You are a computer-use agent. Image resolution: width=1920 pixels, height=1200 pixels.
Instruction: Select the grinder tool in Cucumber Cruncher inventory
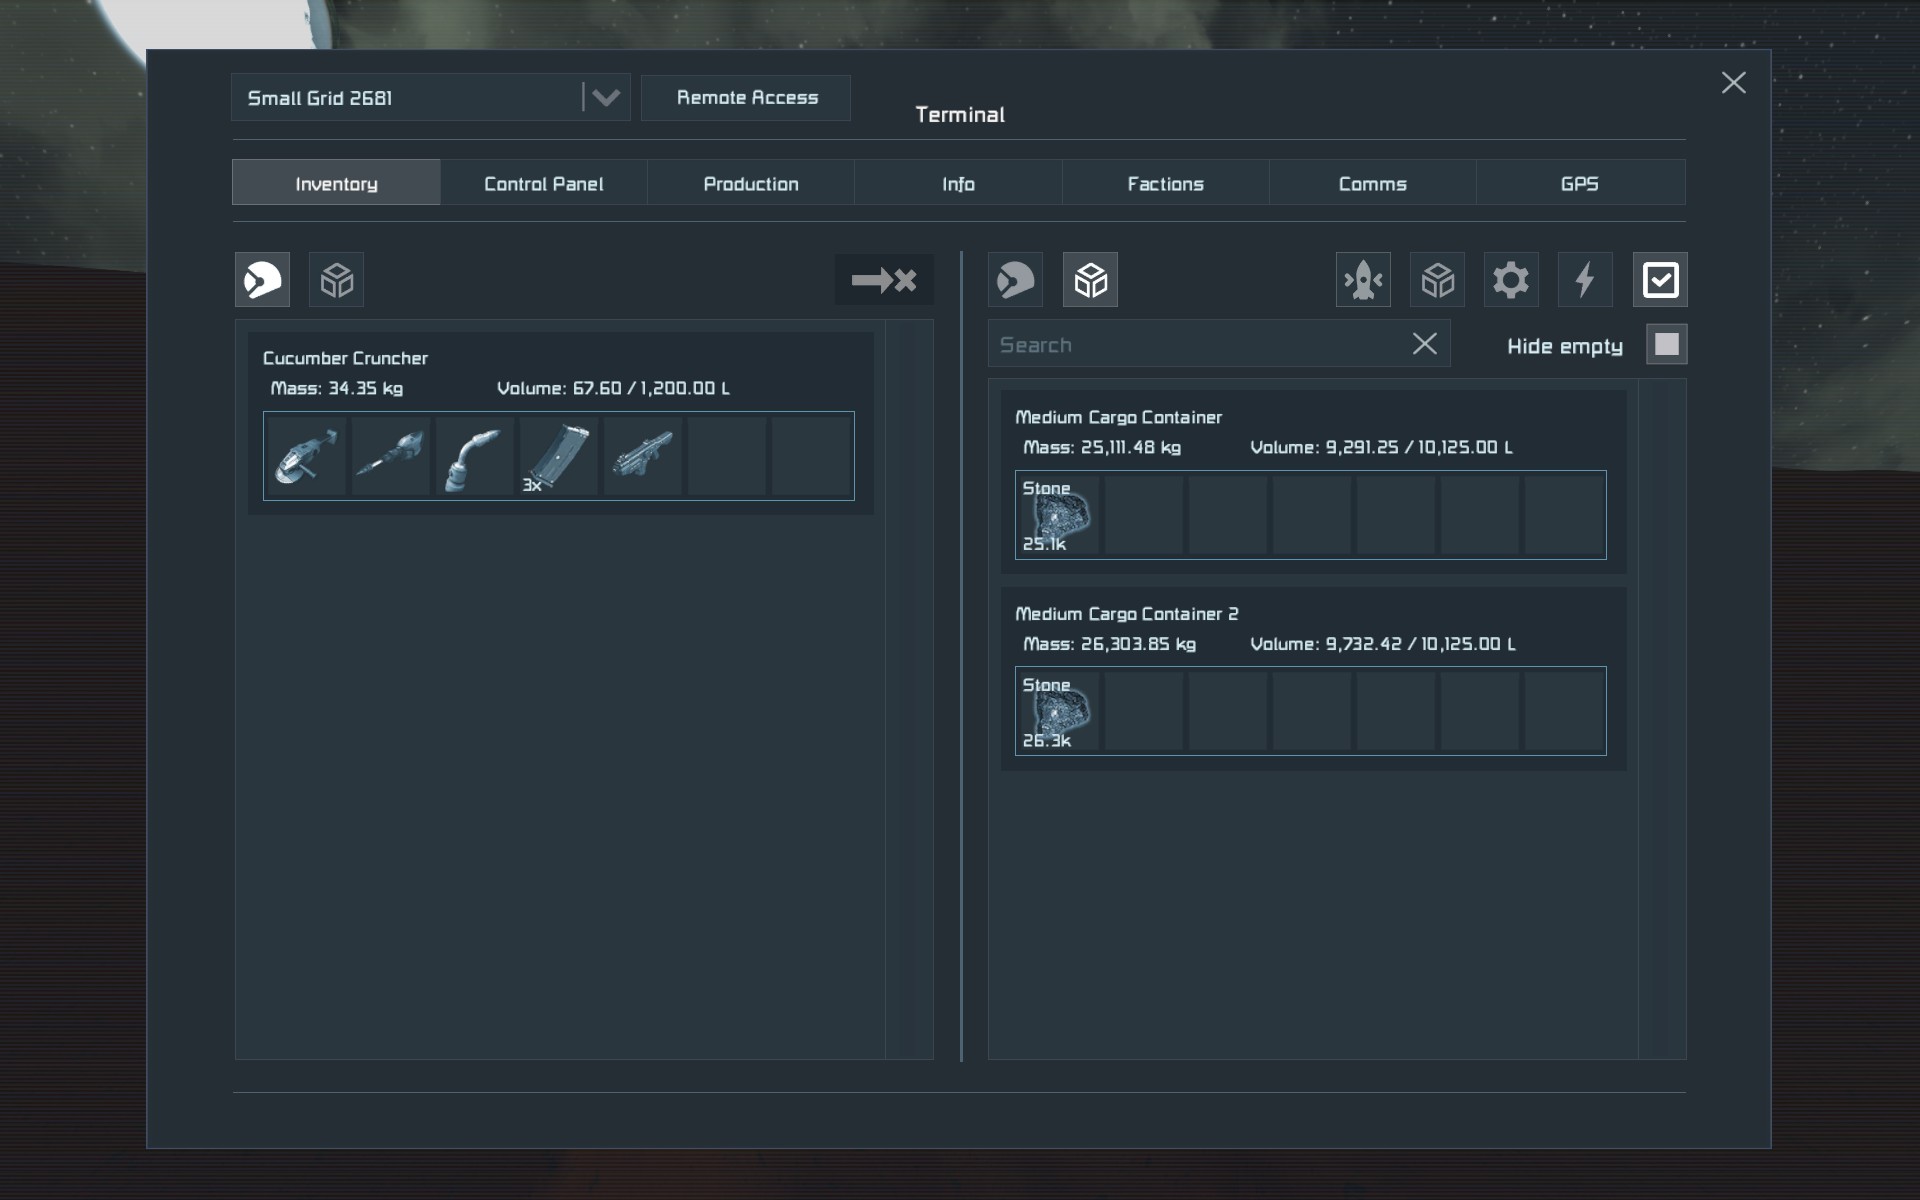coord(306,456)
